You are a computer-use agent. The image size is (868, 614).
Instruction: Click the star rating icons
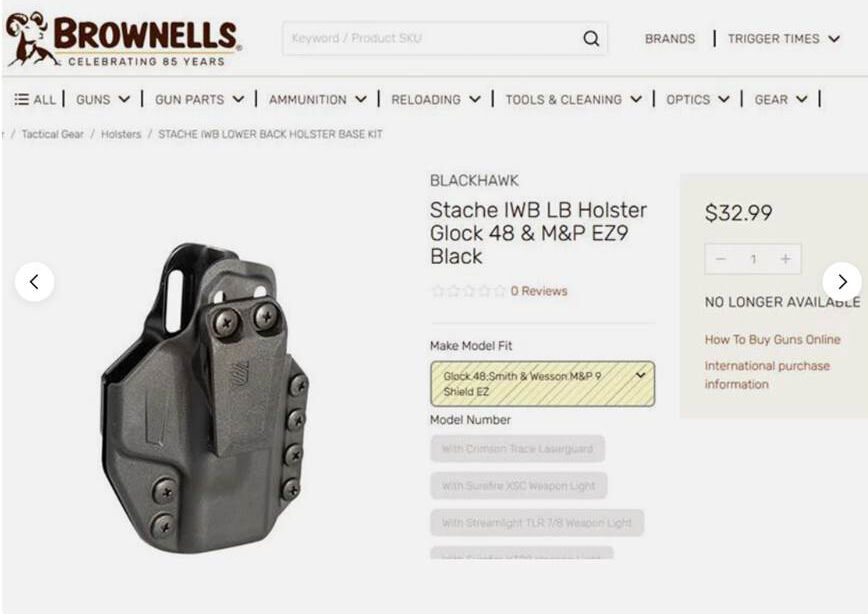[x=468, y=291]
